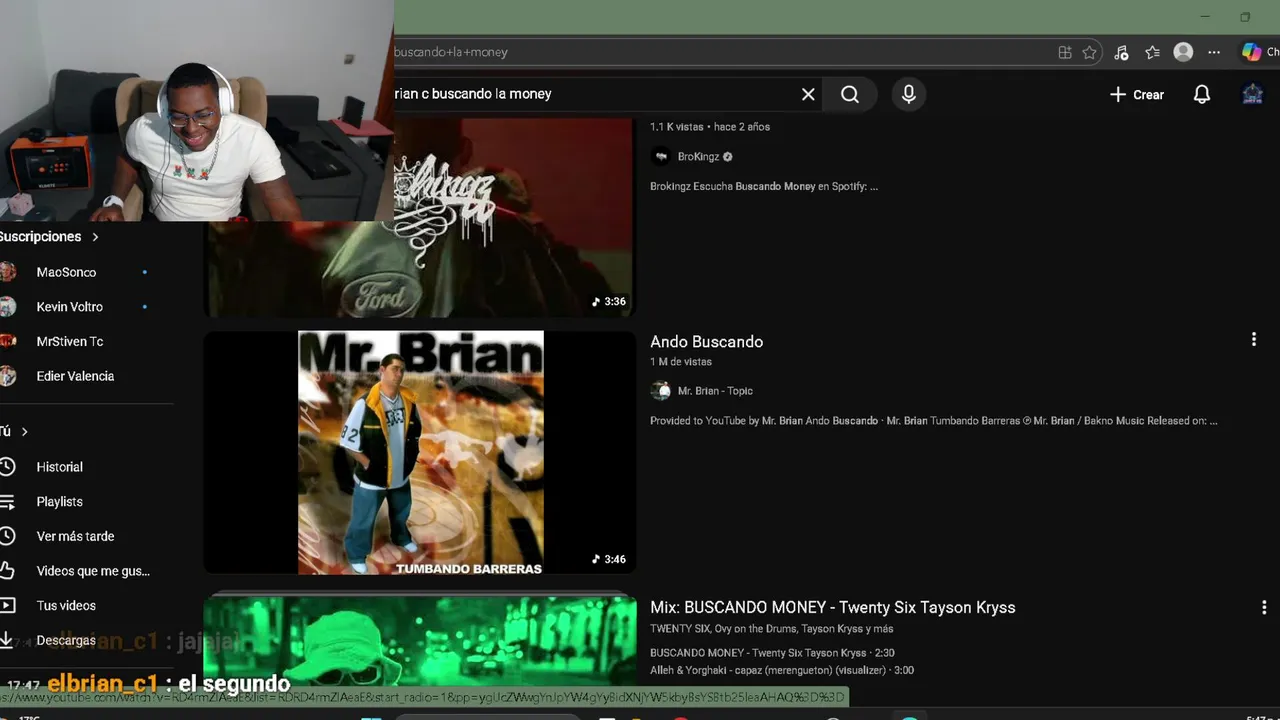Screen dimensions: 1280x720
Task: Click the Ver más tarde clock icon
Action: tap(7, 536)
